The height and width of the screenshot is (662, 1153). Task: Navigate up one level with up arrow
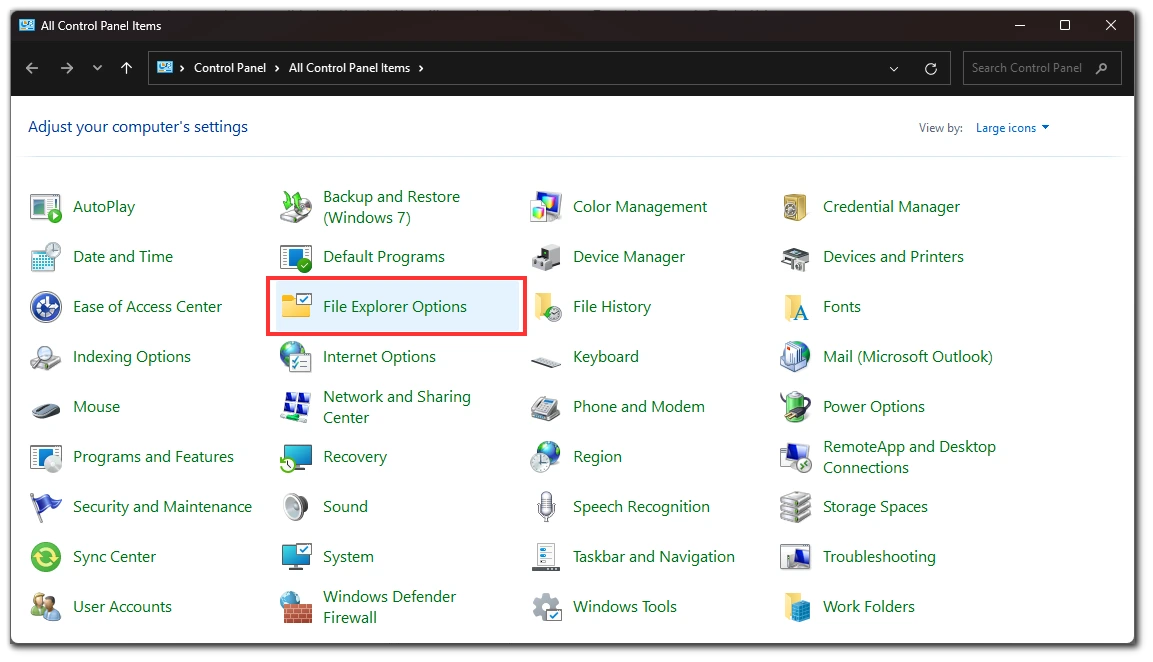tap(126, 68)
